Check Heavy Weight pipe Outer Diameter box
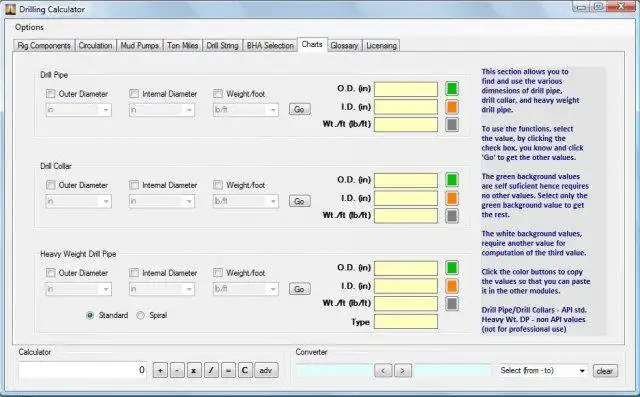This screenshot has height=397, width=640. (51, 273)
